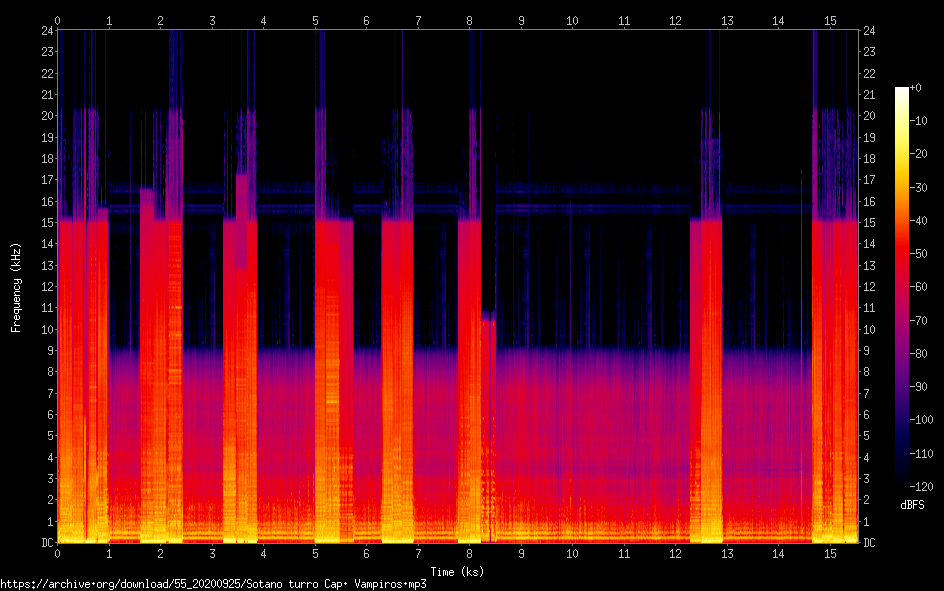Click the "-100" value on the color scale
Image resolution: width=944 pixels, height=591 pixels.
921,420
